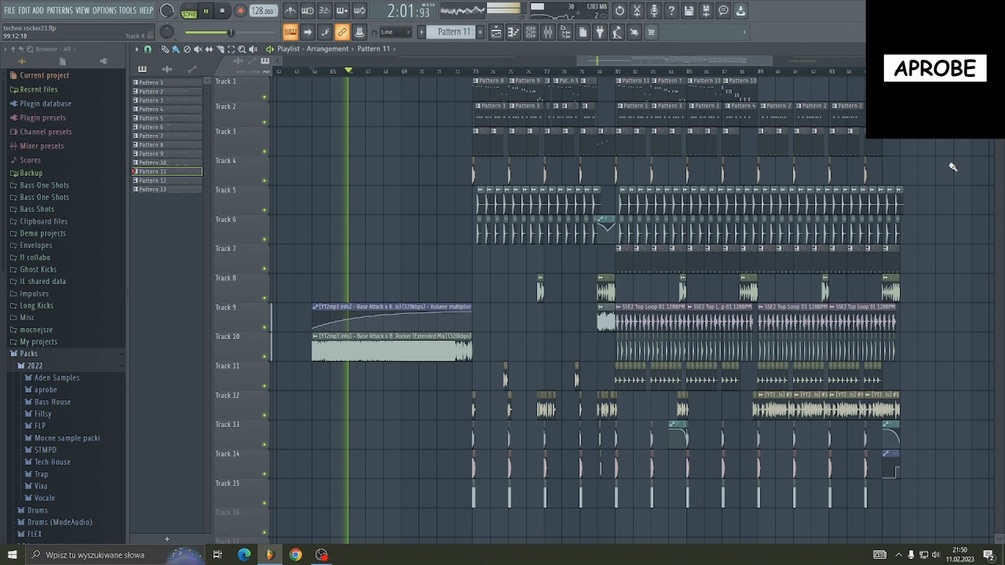Toggle the metronome icon
This screenshot has width=1005, height=565.
(x=290, y=10)
